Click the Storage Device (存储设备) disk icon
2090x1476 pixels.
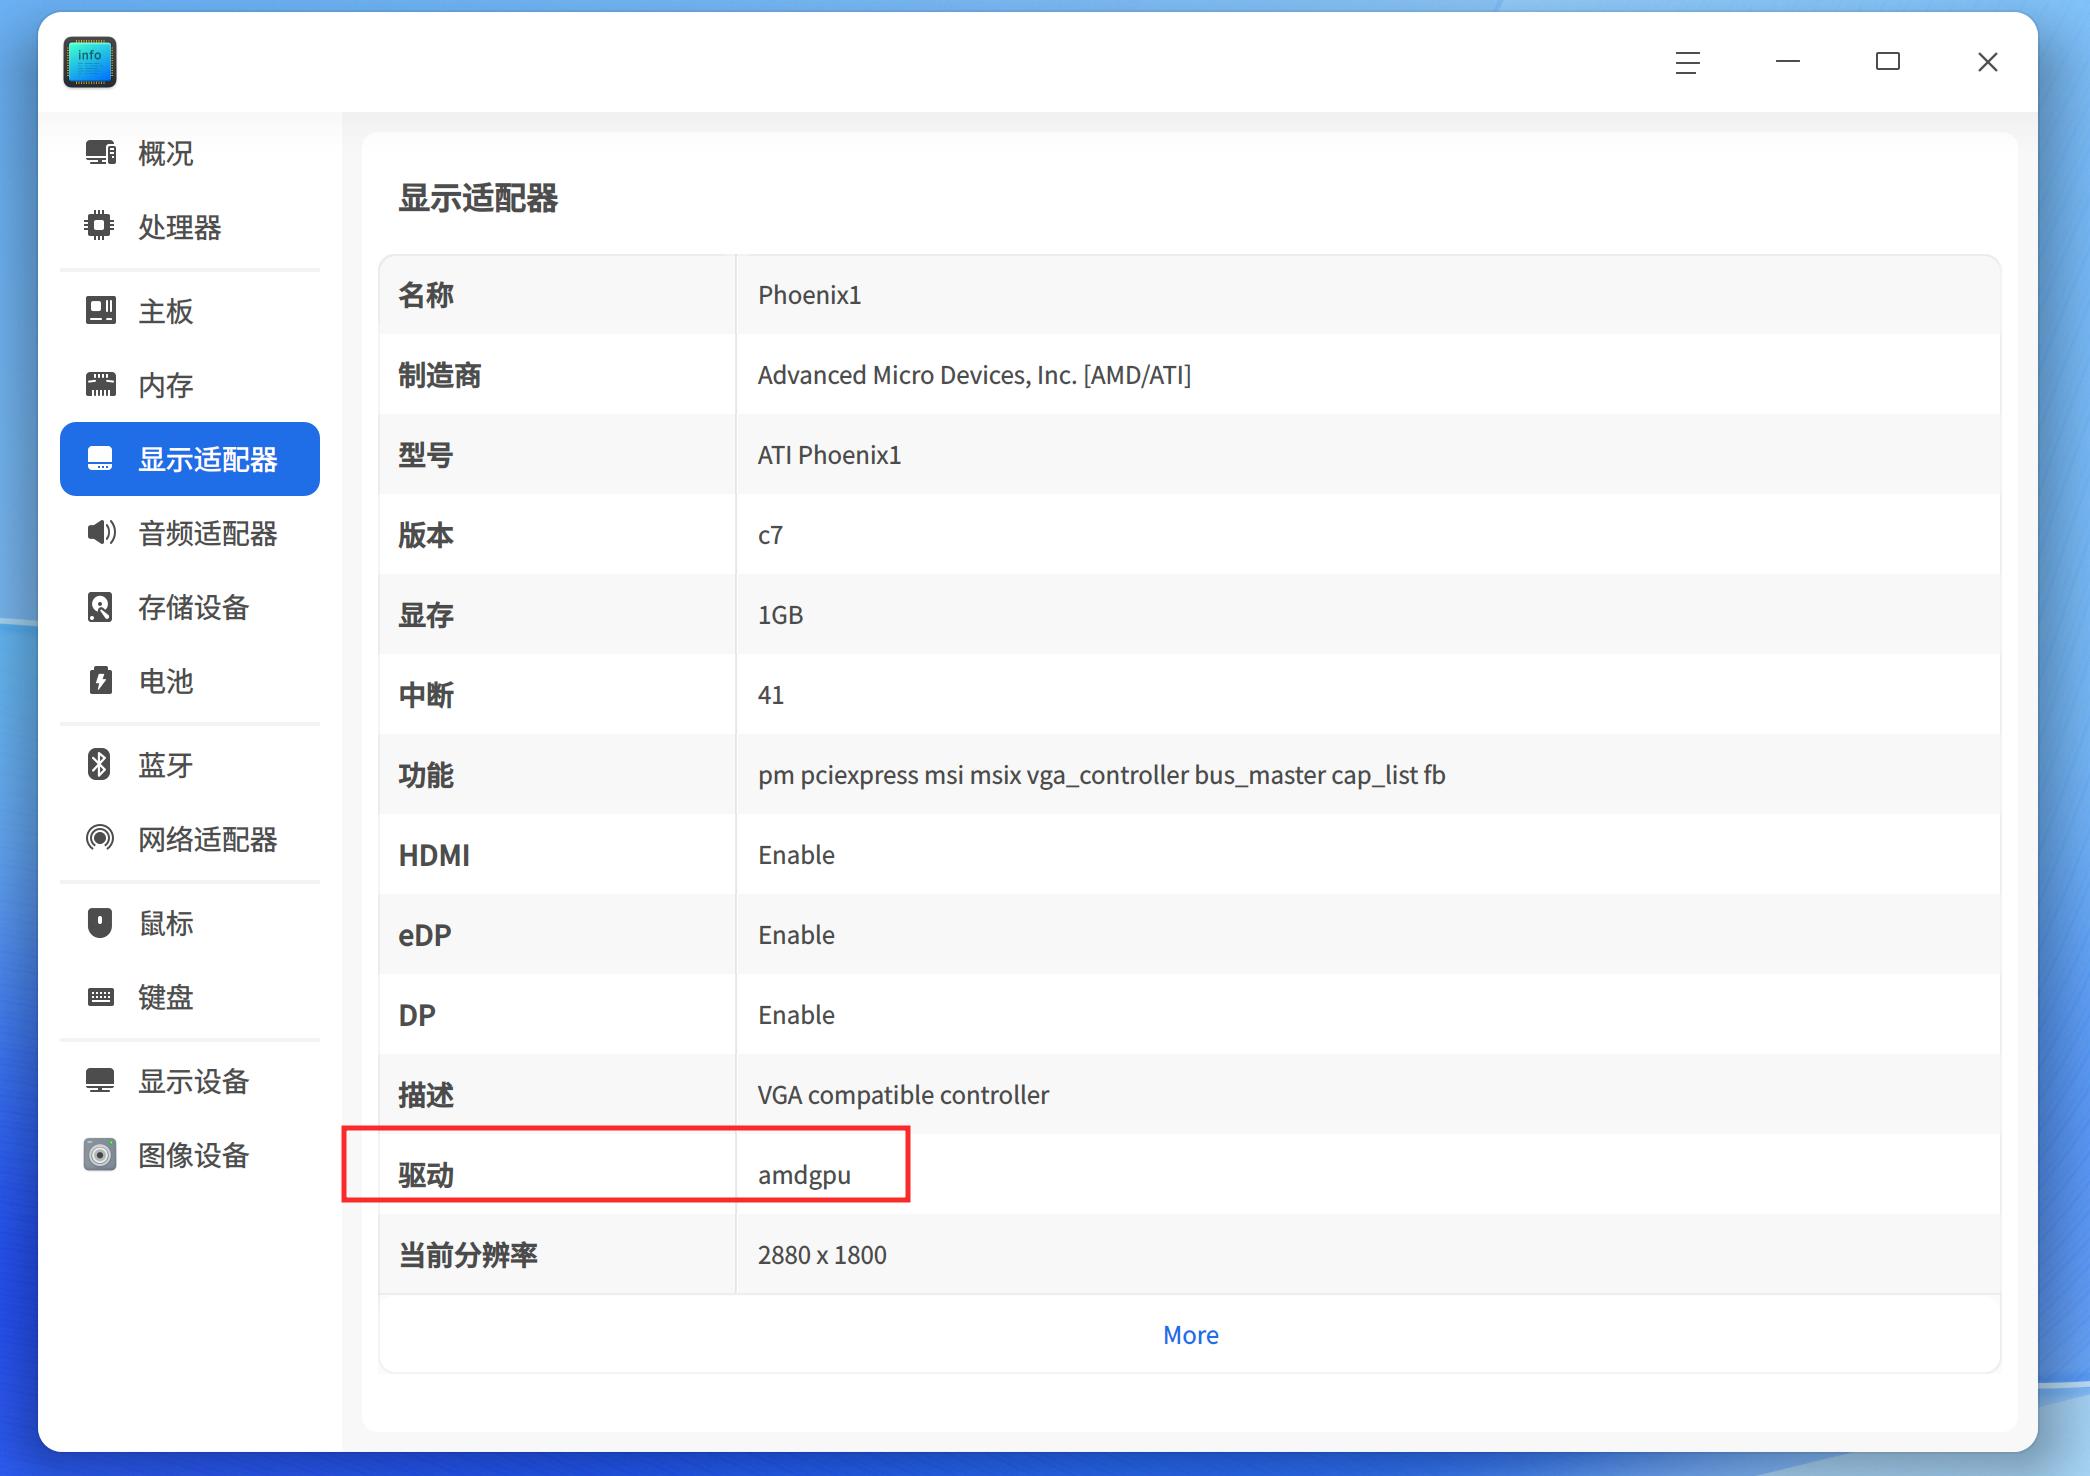coord(100,607)
